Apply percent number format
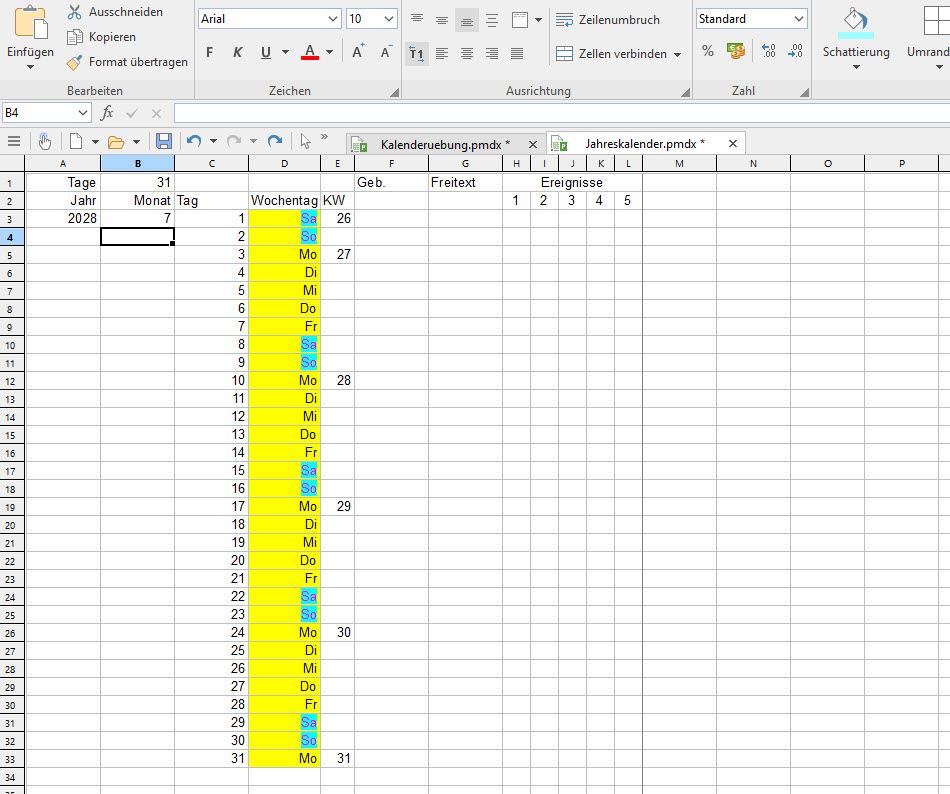 coord(708,51)
